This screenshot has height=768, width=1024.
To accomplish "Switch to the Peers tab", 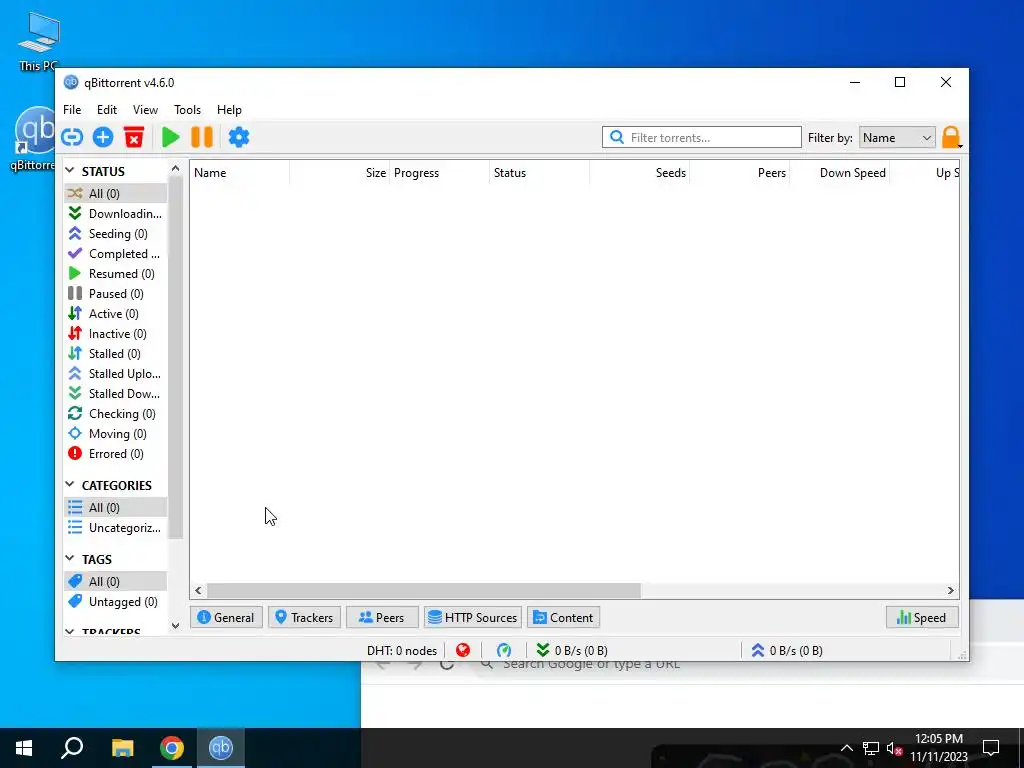I will pyautogui.click(x=382, y=617).
